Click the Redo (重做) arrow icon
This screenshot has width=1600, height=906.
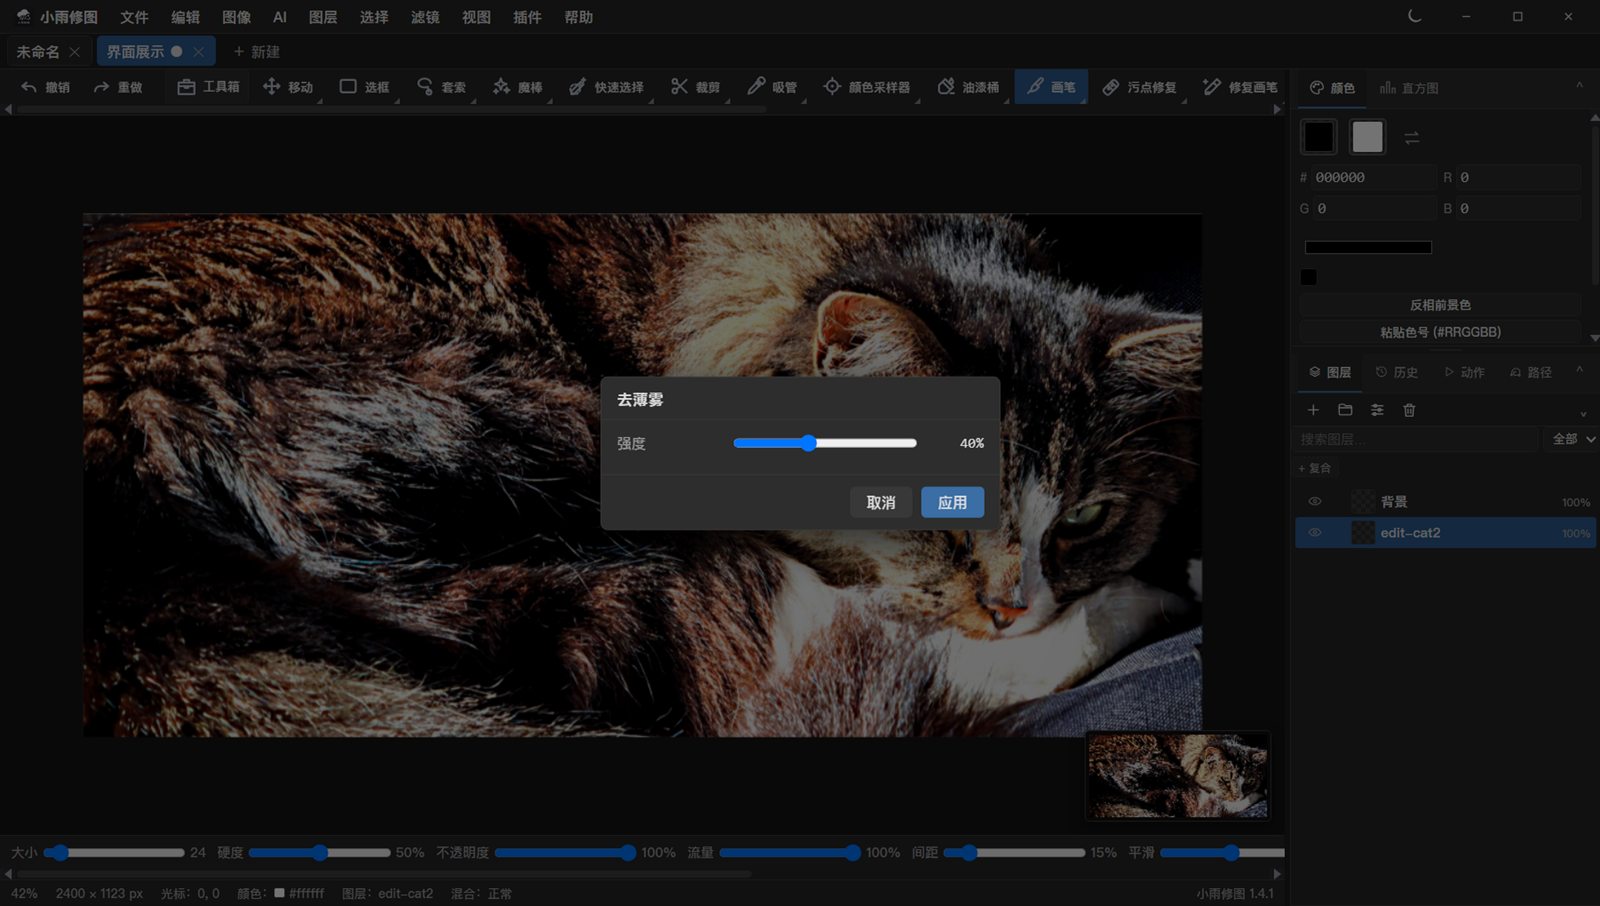(101, 87)
